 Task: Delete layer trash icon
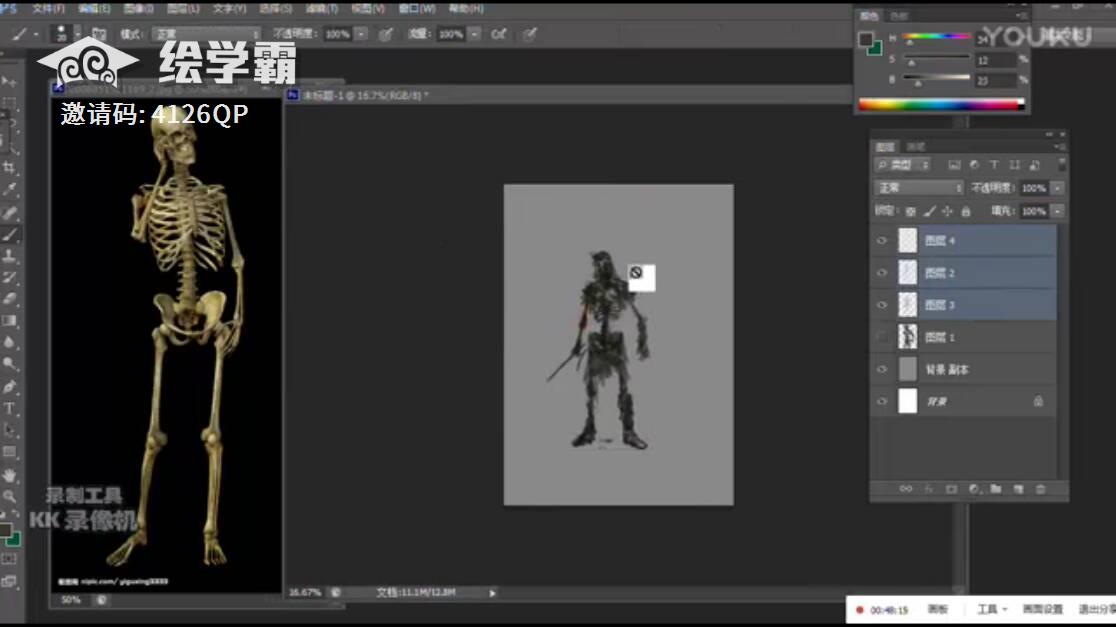click(x=1041, y=489)
